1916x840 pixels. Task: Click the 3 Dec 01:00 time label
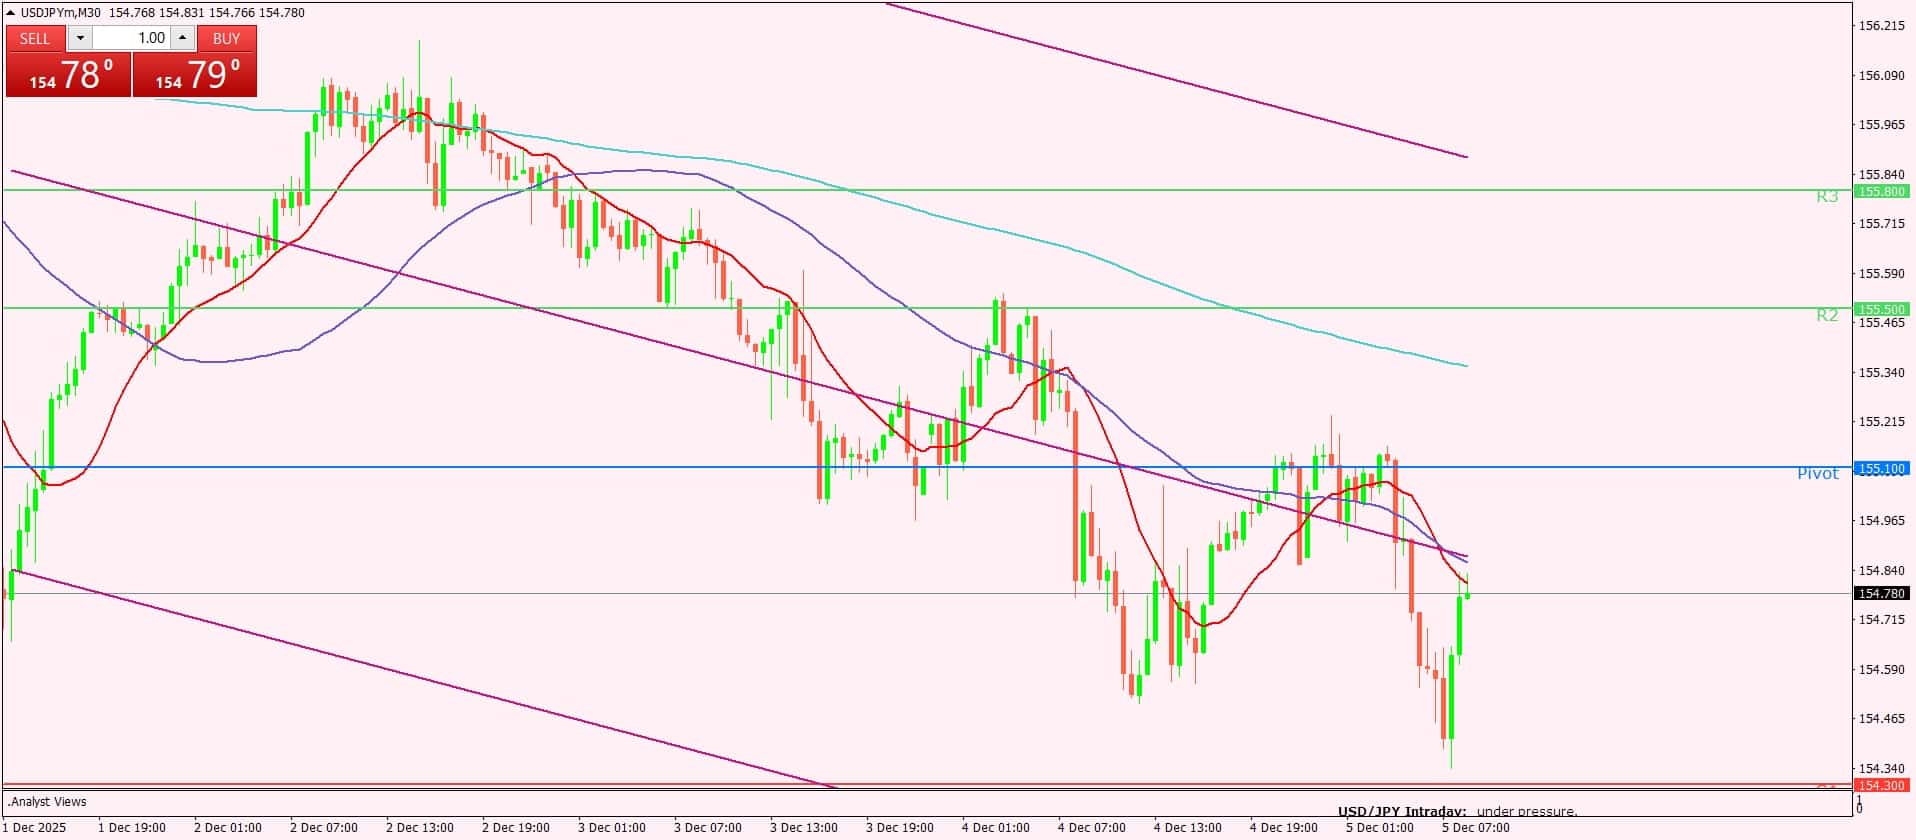612,828
